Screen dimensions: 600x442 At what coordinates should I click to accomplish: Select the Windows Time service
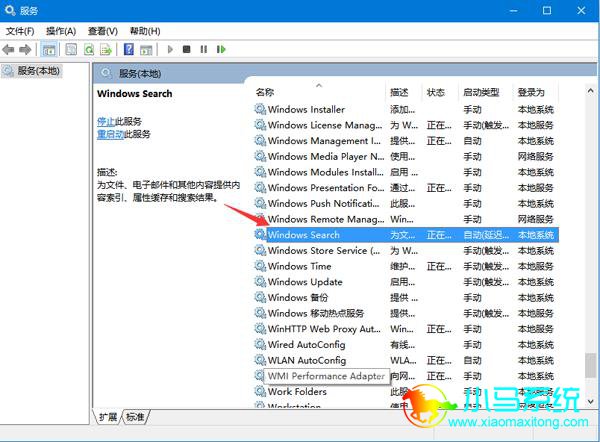coord(404,266)
